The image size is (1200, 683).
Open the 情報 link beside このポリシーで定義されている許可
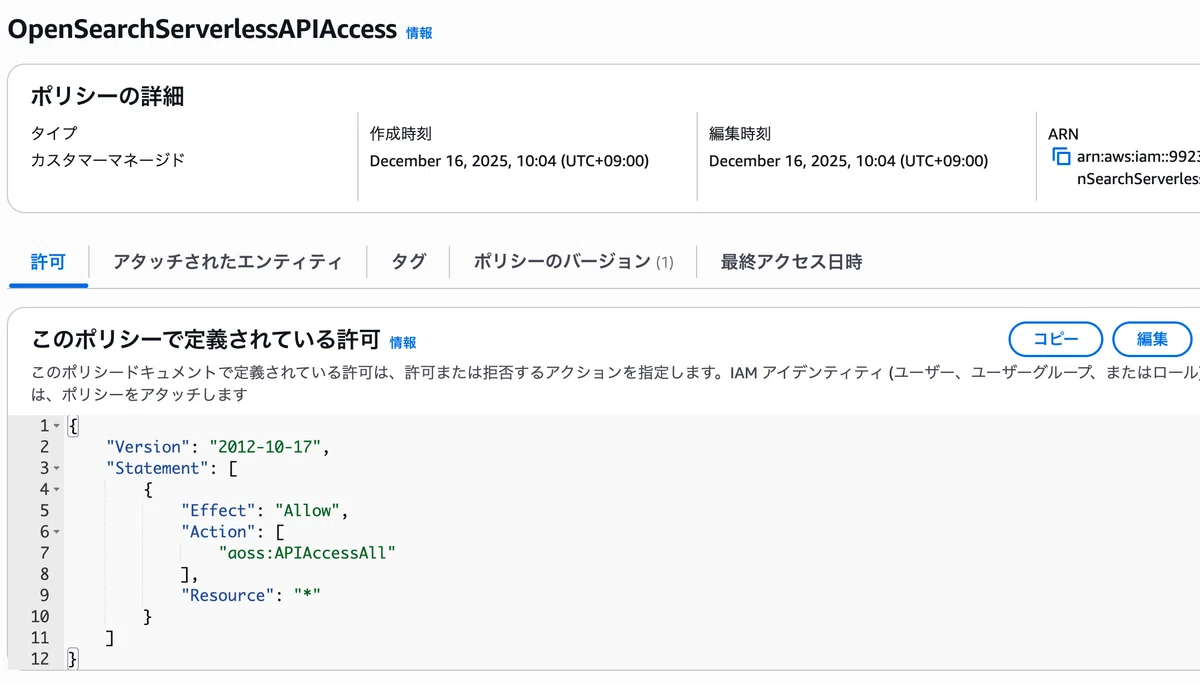coord(403,342)
